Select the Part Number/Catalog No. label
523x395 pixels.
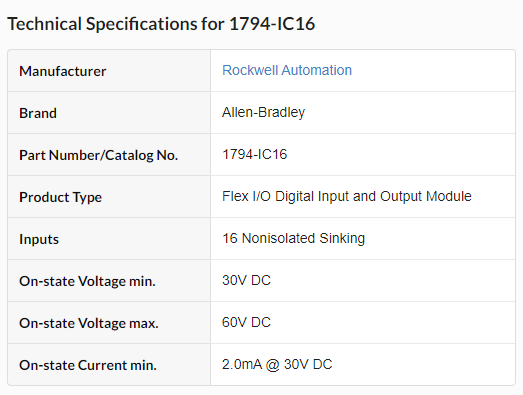point(99,155)
